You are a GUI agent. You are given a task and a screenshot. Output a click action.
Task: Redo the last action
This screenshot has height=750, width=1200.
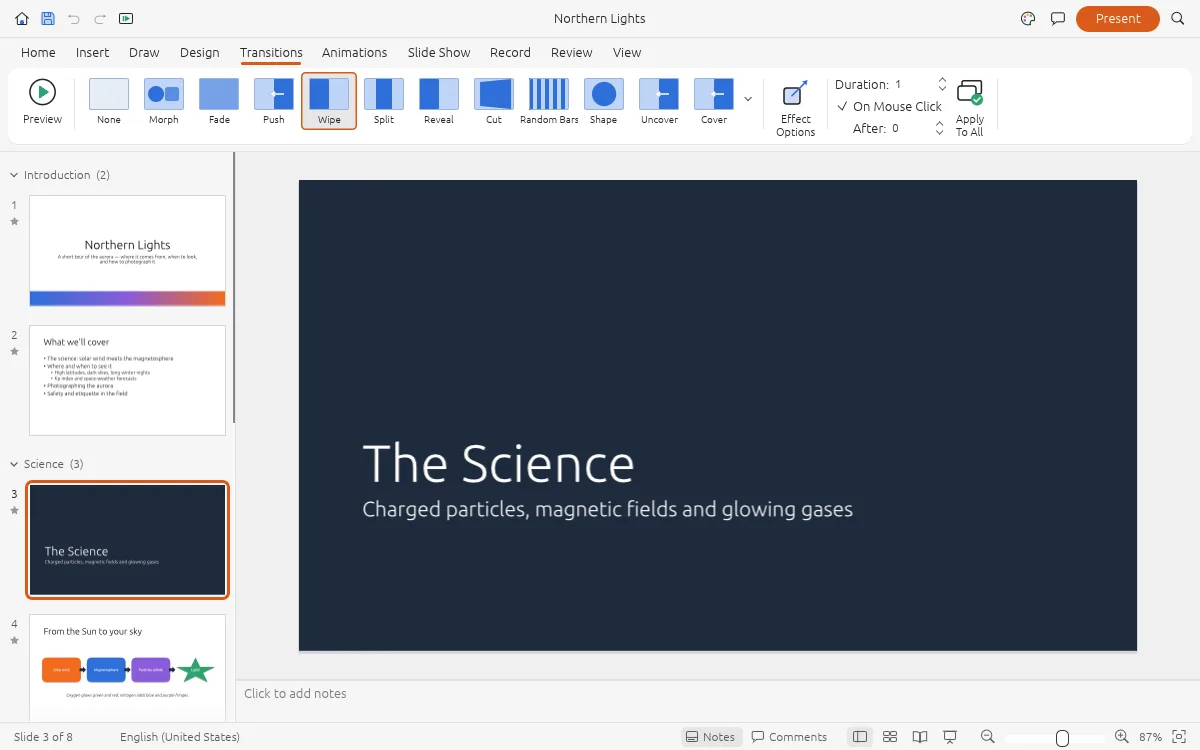[100, 18]
